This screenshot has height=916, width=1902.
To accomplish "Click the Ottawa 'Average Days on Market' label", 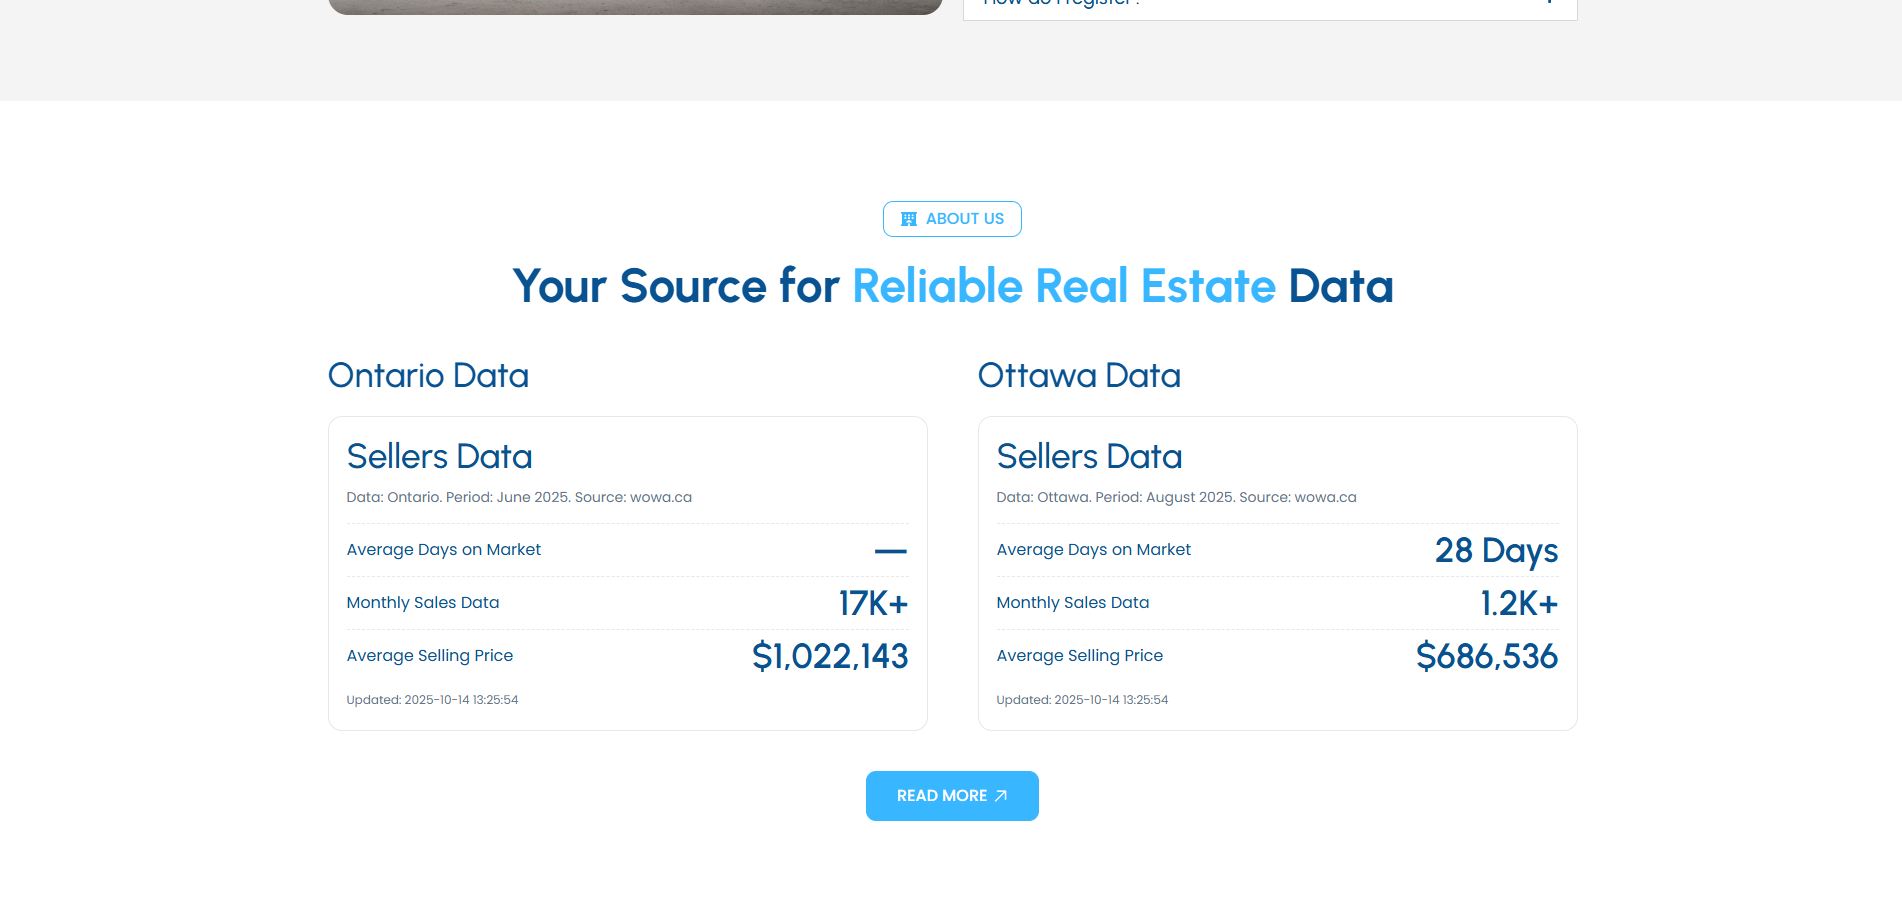I will tap(1093, 550).
